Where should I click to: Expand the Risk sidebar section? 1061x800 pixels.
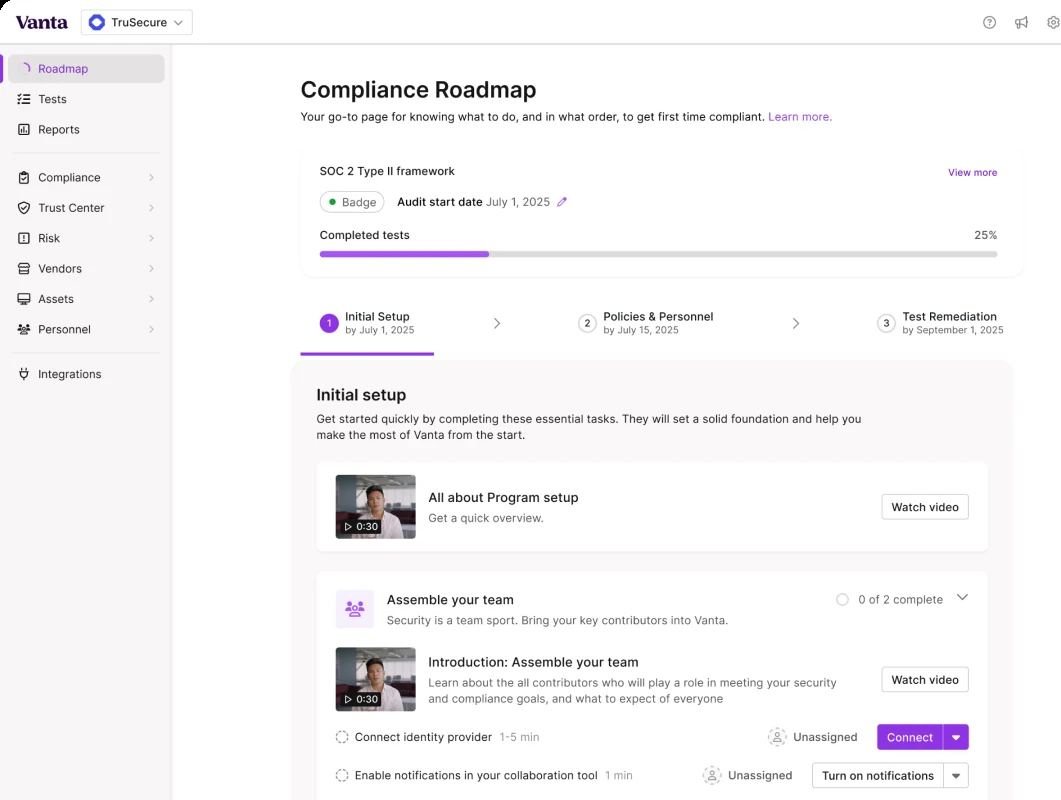coord(152,238)
